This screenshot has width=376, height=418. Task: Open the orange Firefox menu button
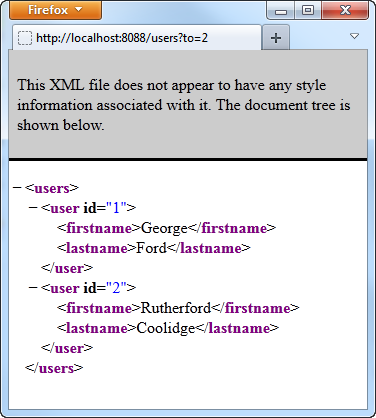point(55,10)
